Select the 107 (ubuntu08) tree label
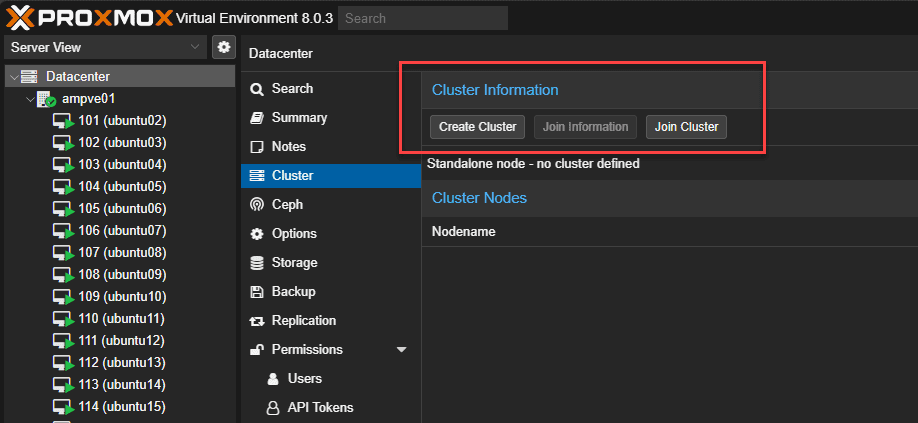This screenshot has width=918, height=423. 122,253
